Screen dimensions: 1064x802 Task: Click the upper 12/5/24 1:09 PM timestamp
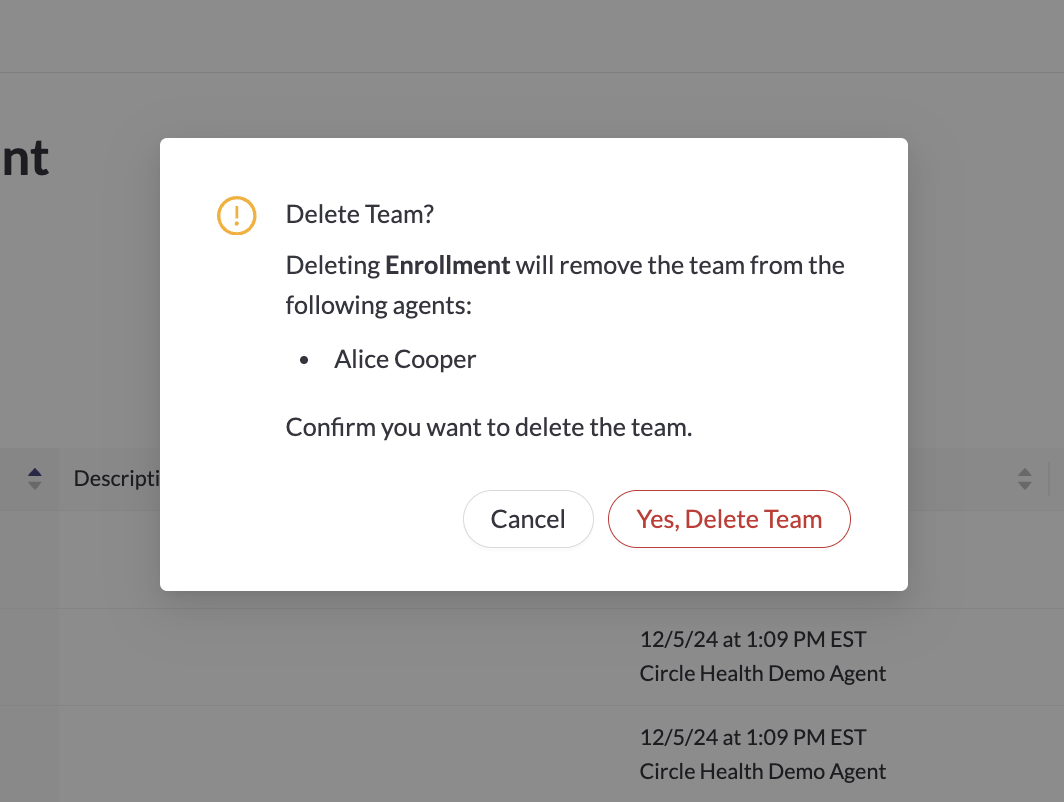pyautogui.click(x=752, y=639)
